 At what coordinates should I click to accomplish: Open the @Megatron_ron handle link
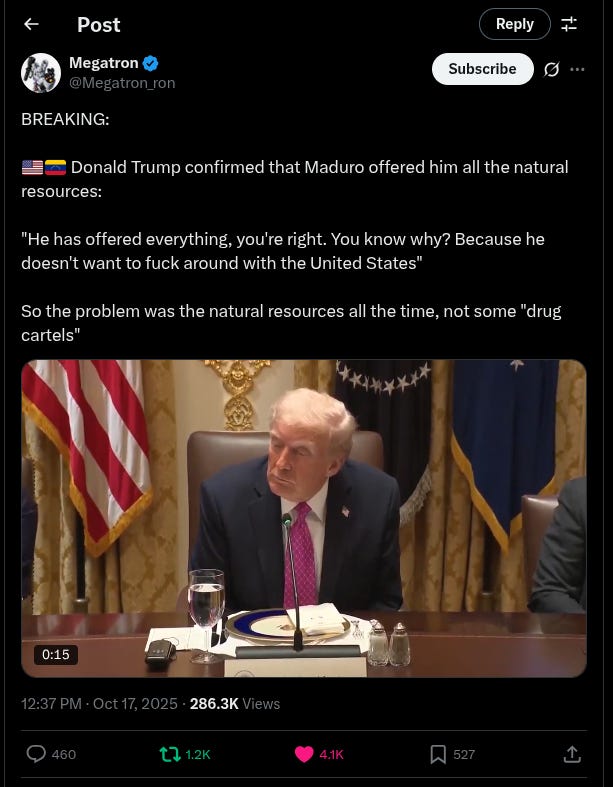(x=122, y=83)
